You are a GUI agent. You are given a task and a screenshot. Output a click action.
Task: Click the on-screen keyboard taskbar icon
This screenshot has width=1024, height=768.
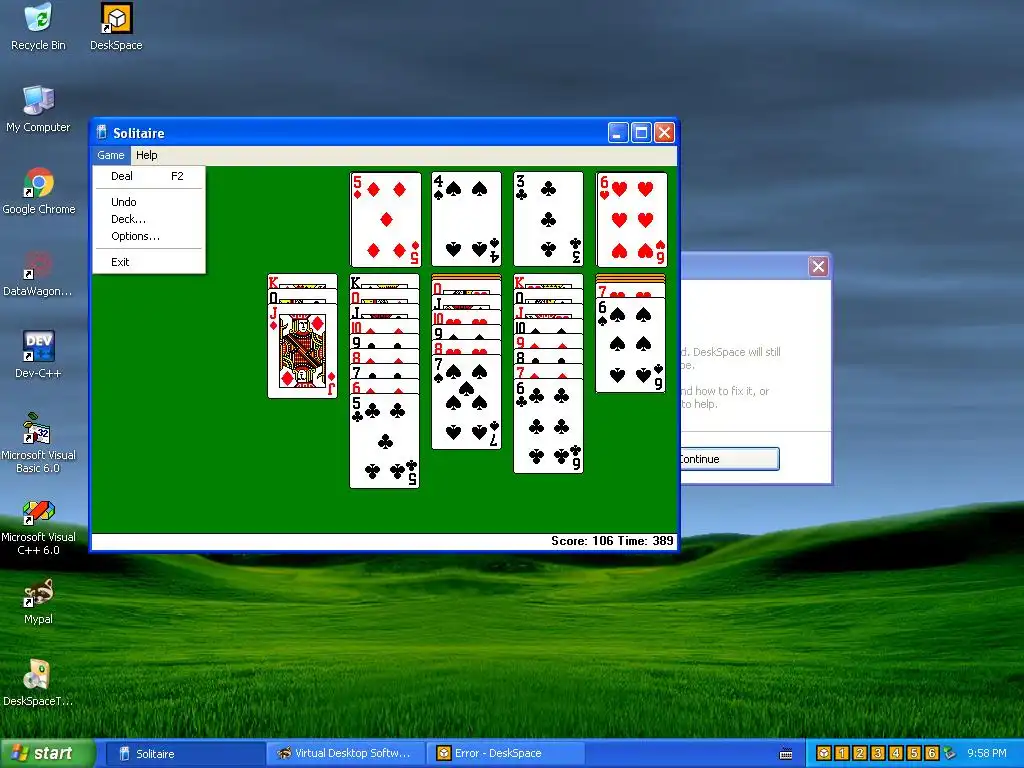[786, 754]
